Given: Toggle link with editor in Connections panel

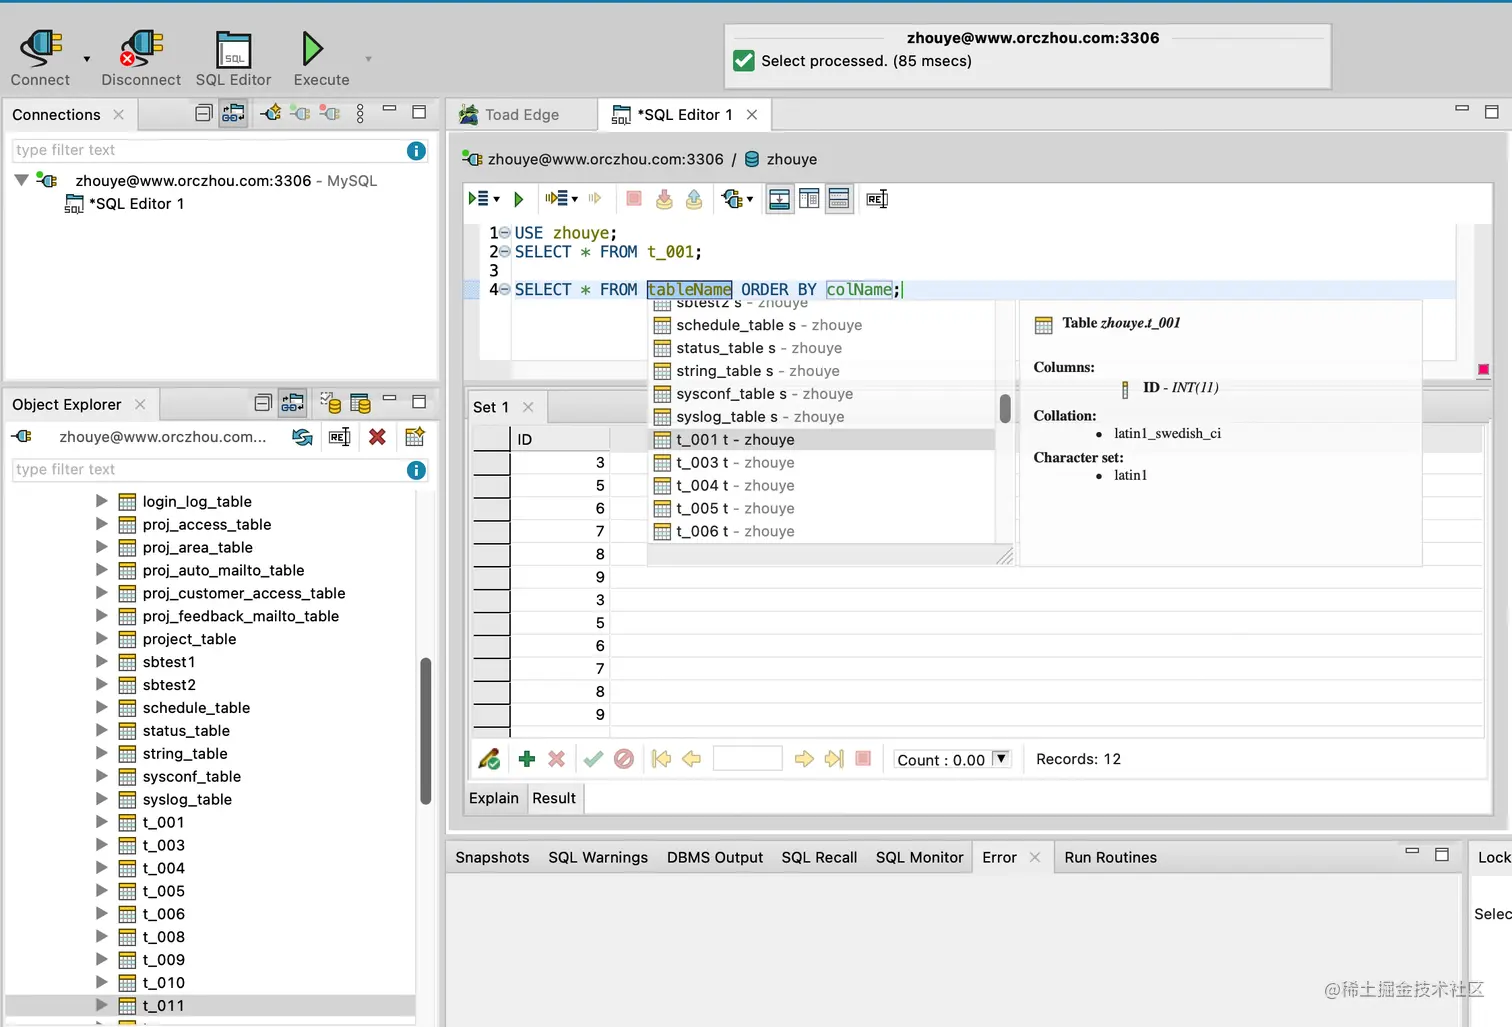Looking at the screenshot, I should (x=233, y=112).
